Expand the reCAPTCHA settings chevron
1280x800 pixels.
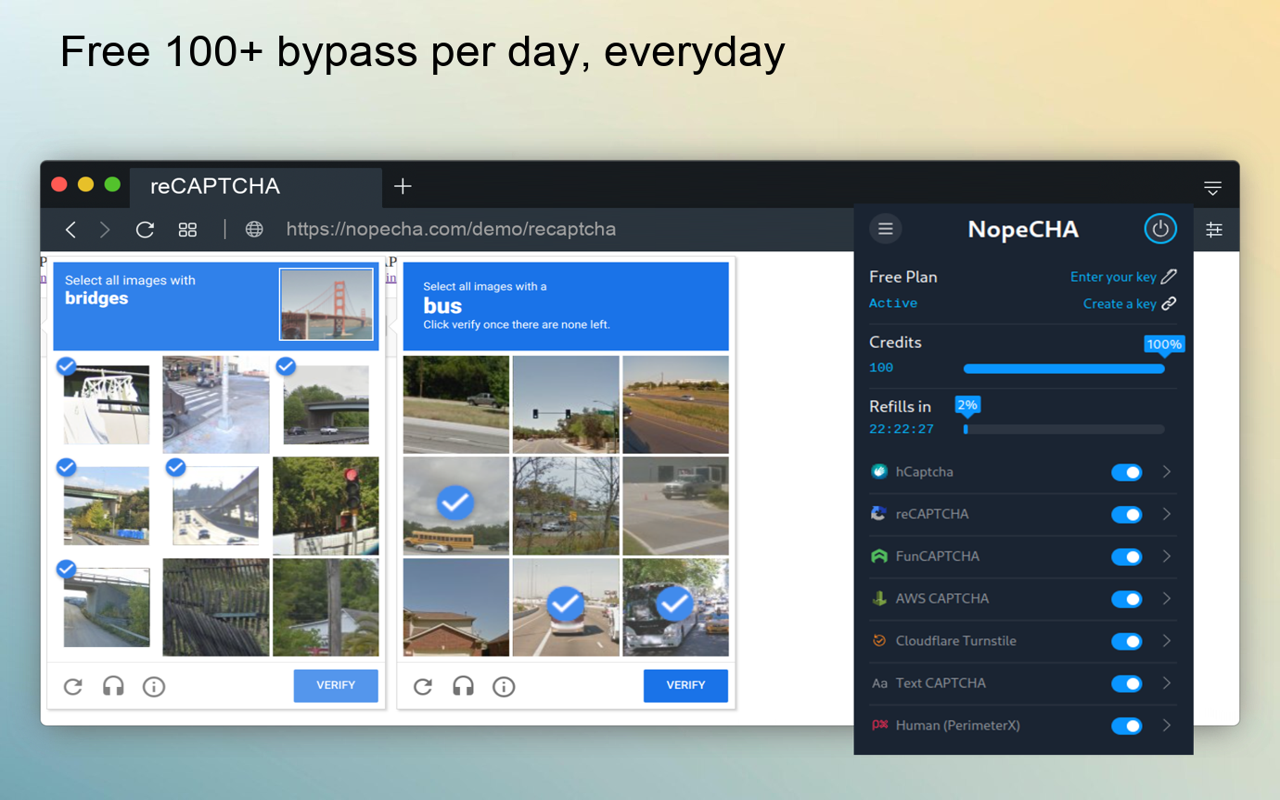[x=1166, y=514]
